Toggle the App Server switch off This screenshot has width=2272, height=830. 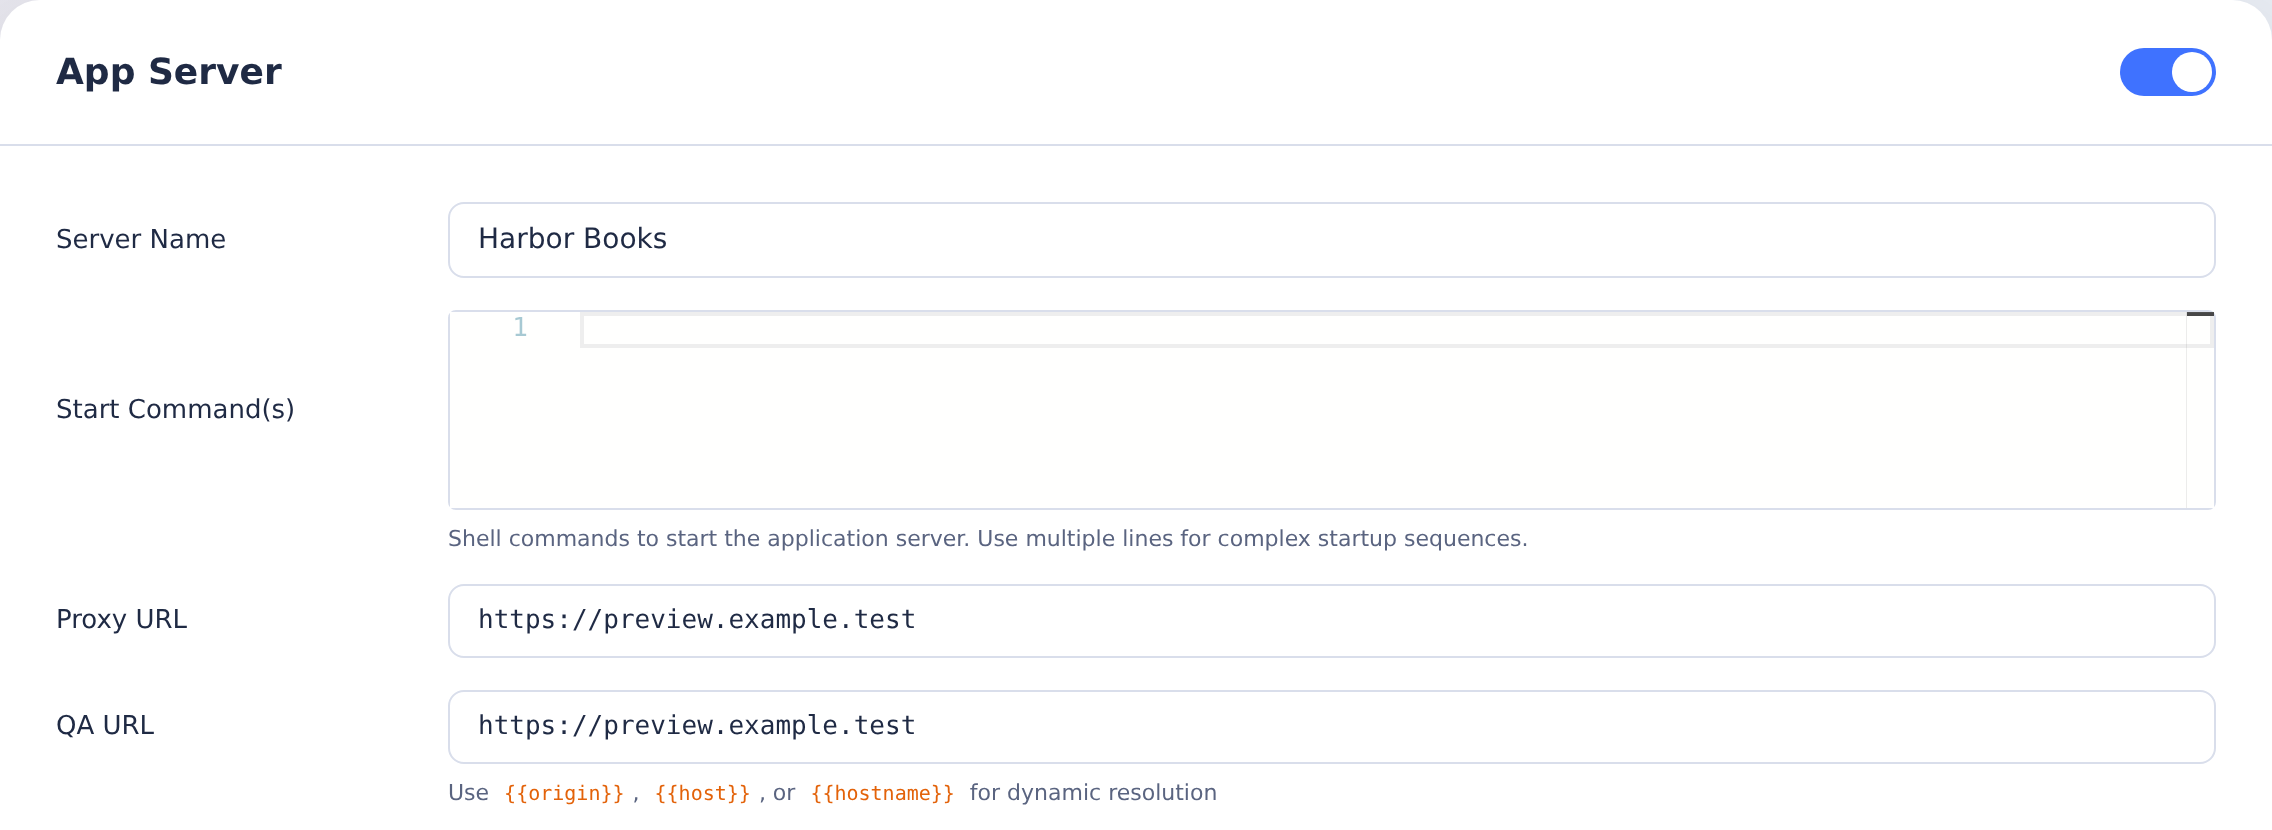(x=2167, y=72)
